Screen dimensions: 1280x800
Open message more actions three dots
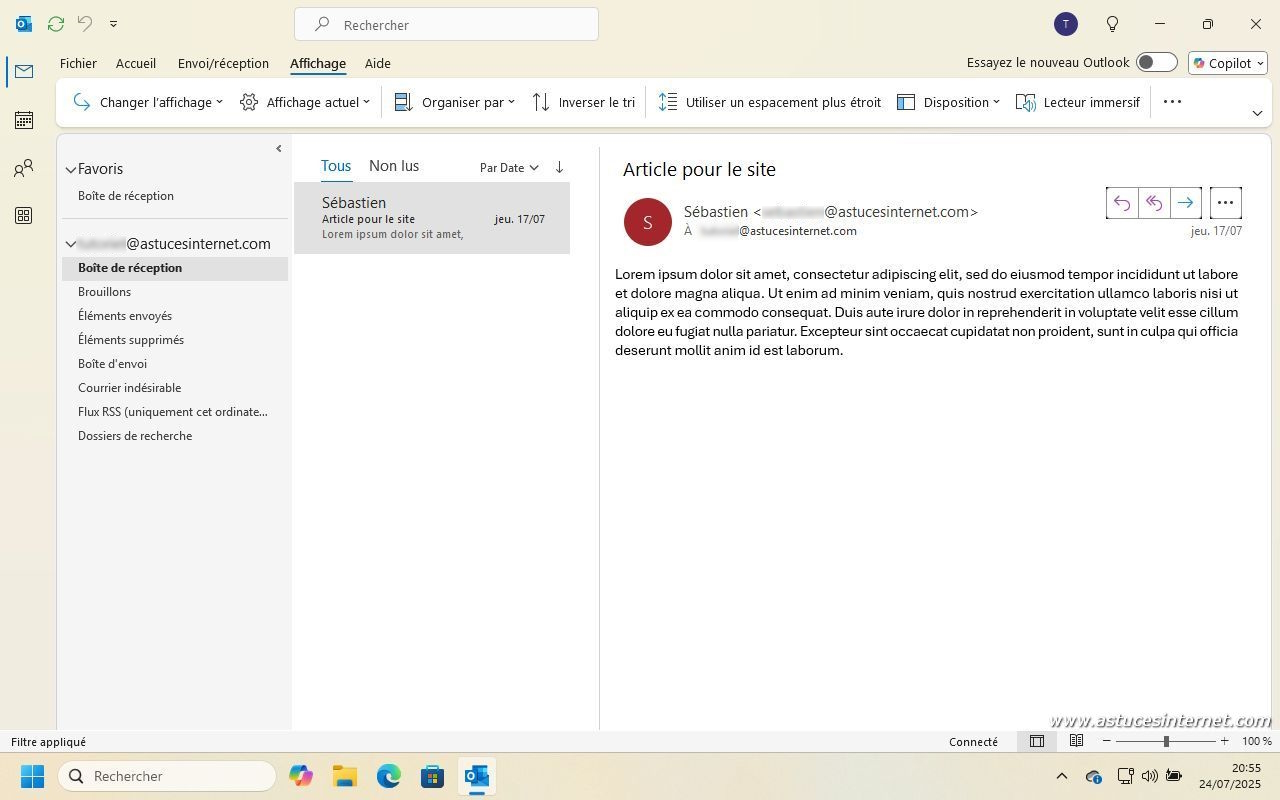1226,203
